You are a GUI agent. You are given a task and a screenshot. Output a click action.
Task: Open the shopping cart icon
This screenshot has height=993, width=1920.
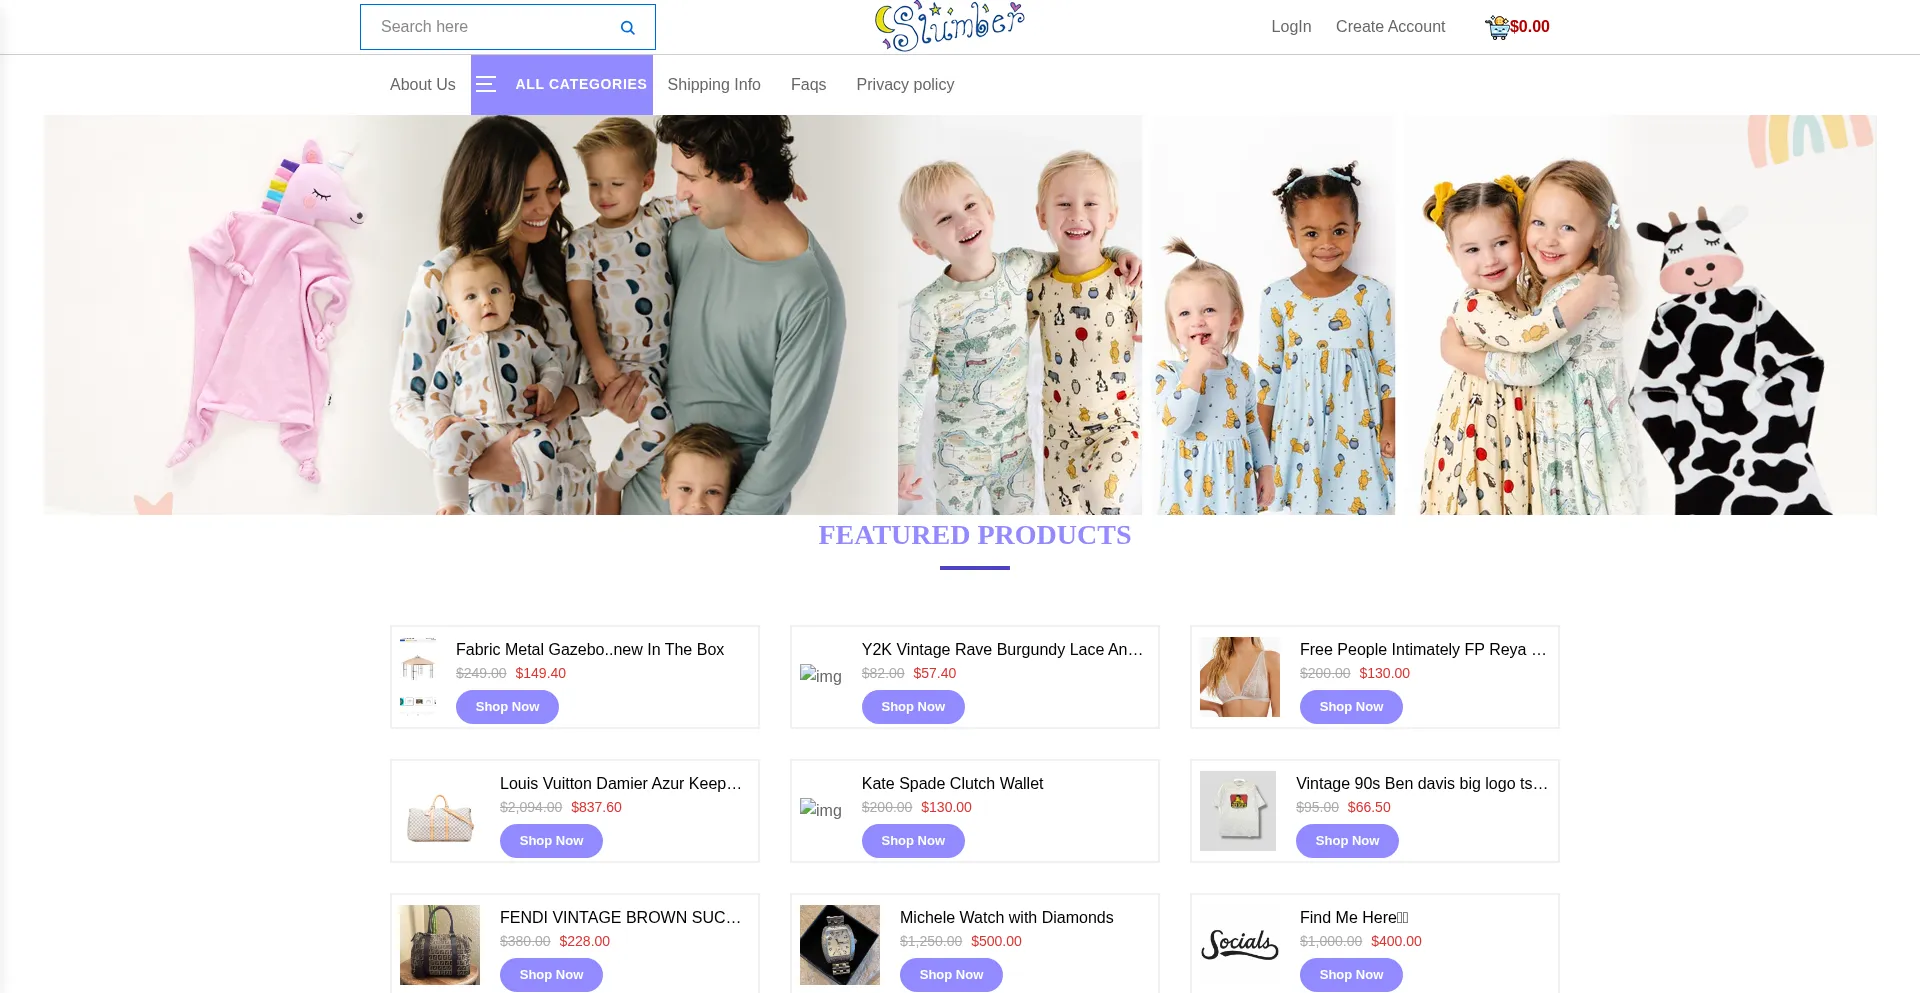[1497, 27]
